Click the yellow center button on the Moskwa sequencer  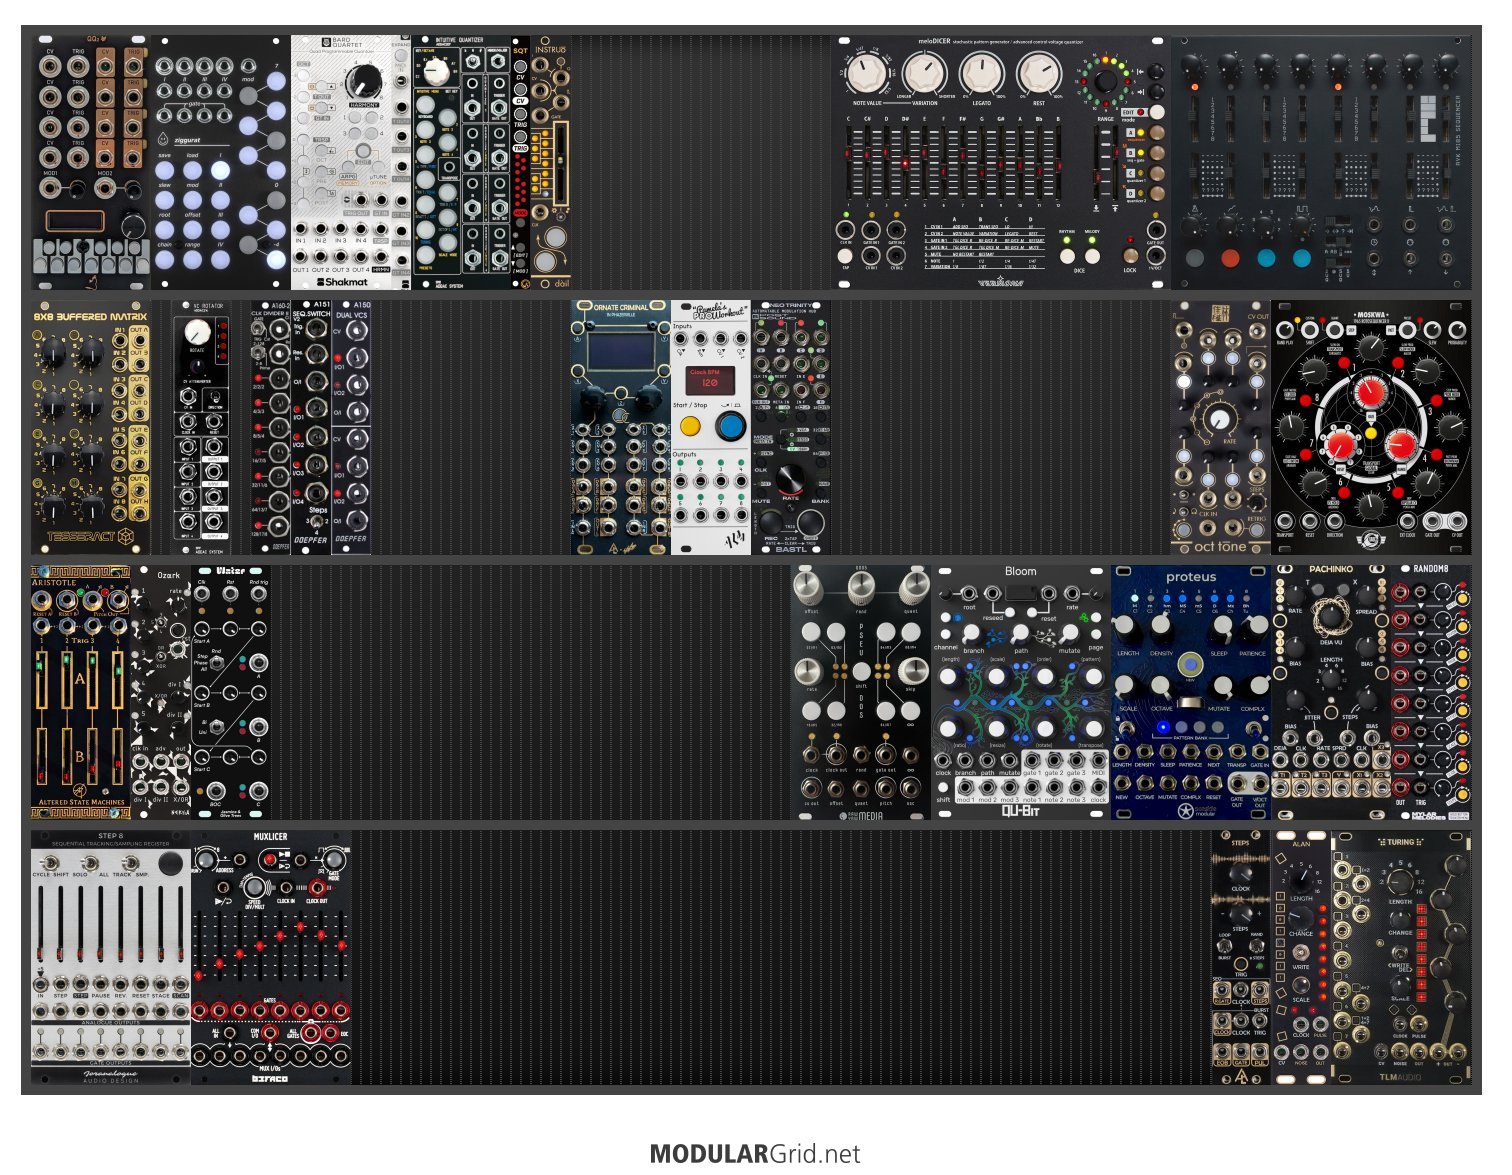tap(1371, 432)
